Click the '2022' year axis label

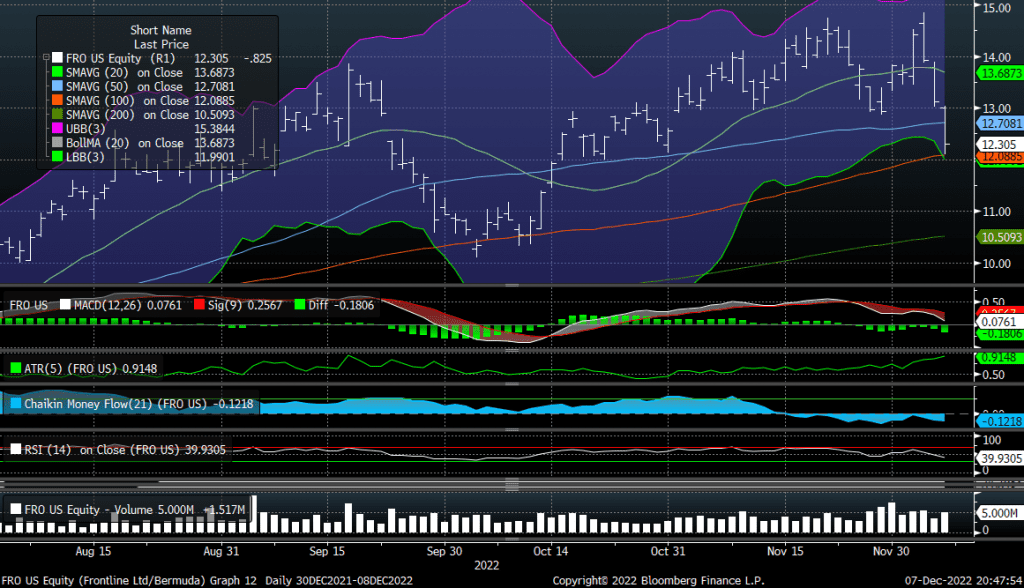pos(487,566)
